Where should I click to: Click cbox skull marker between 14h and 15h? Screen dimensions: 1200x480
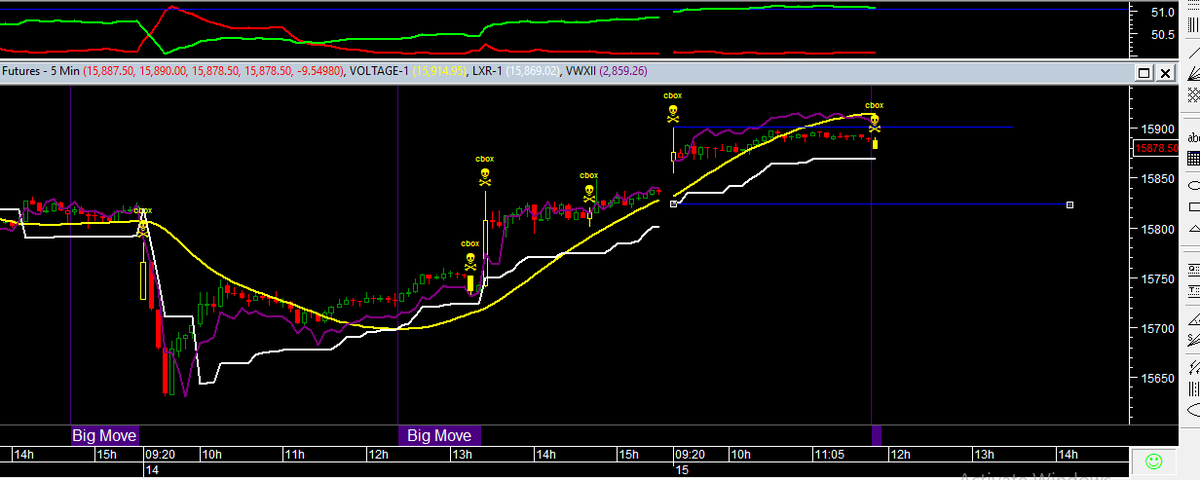click(x=589, y=193)
